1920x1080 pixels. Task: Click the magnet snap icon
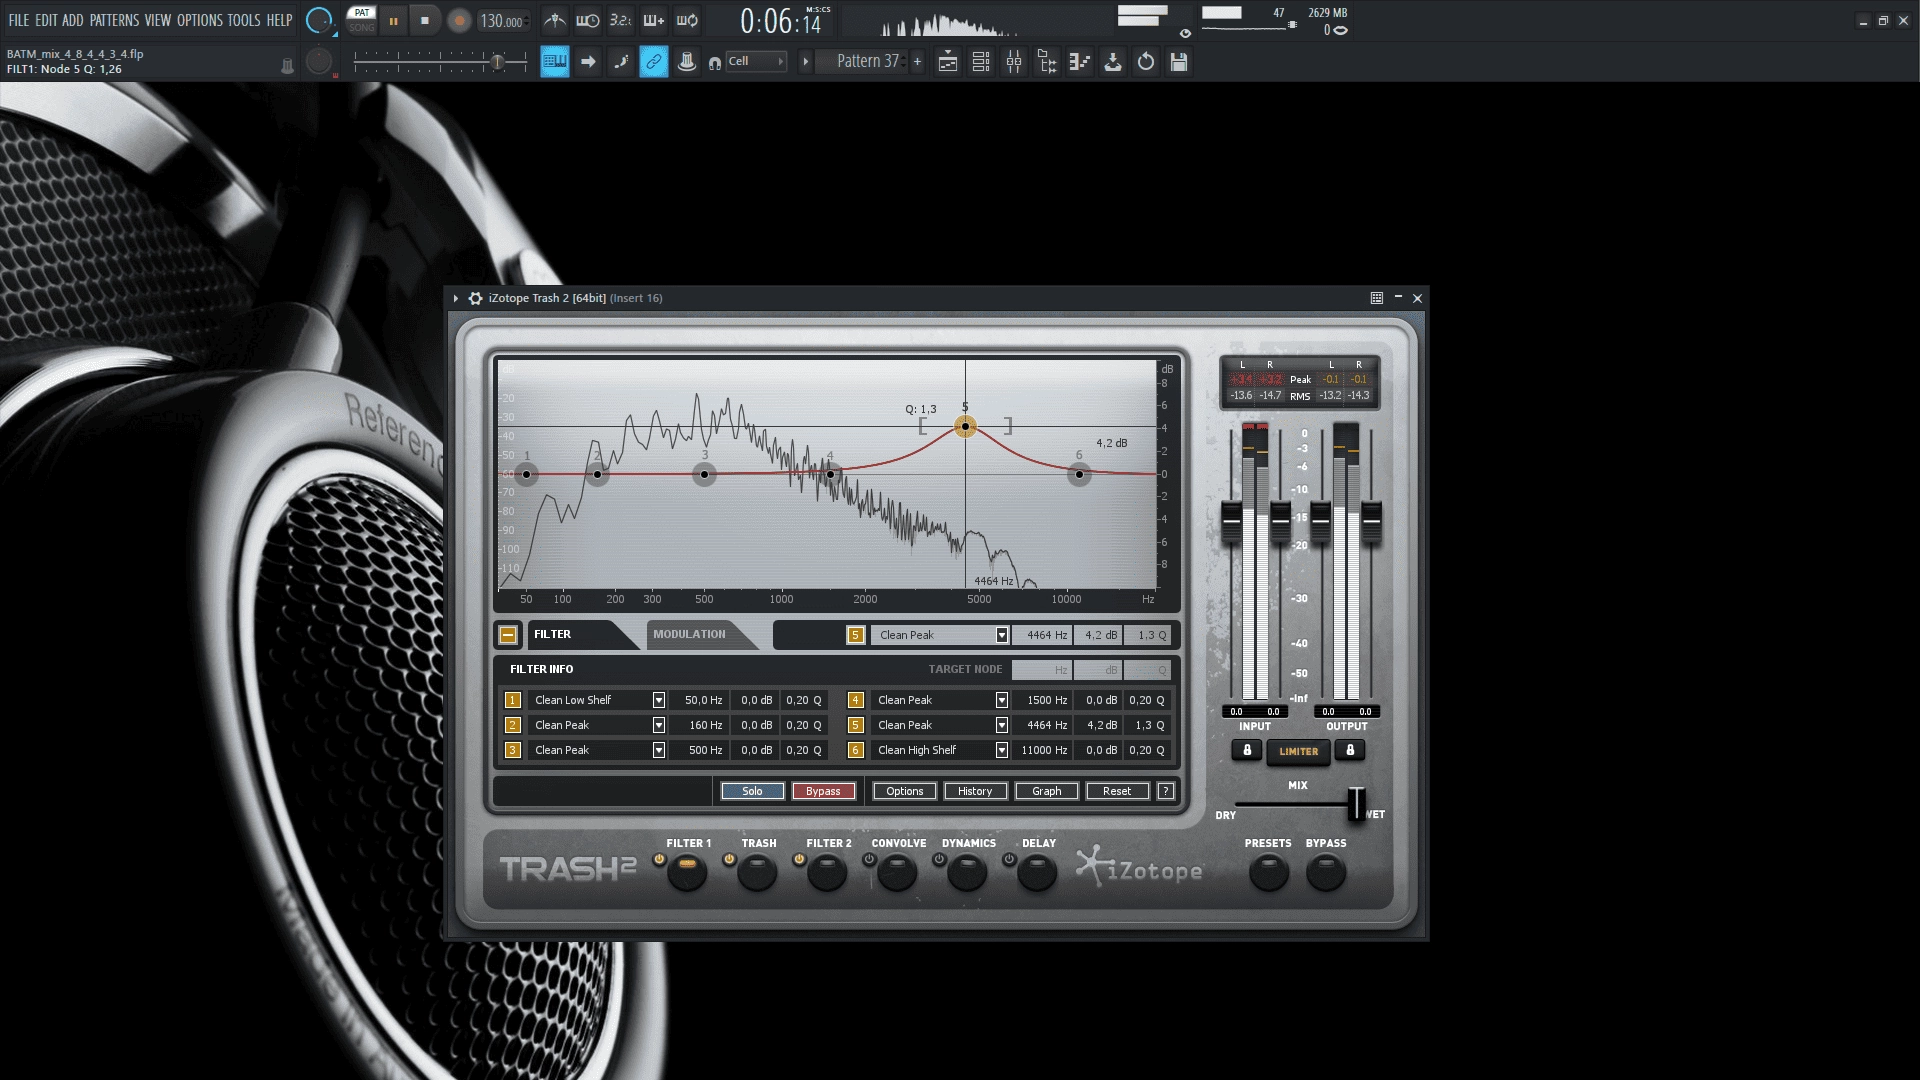(715, 63)
